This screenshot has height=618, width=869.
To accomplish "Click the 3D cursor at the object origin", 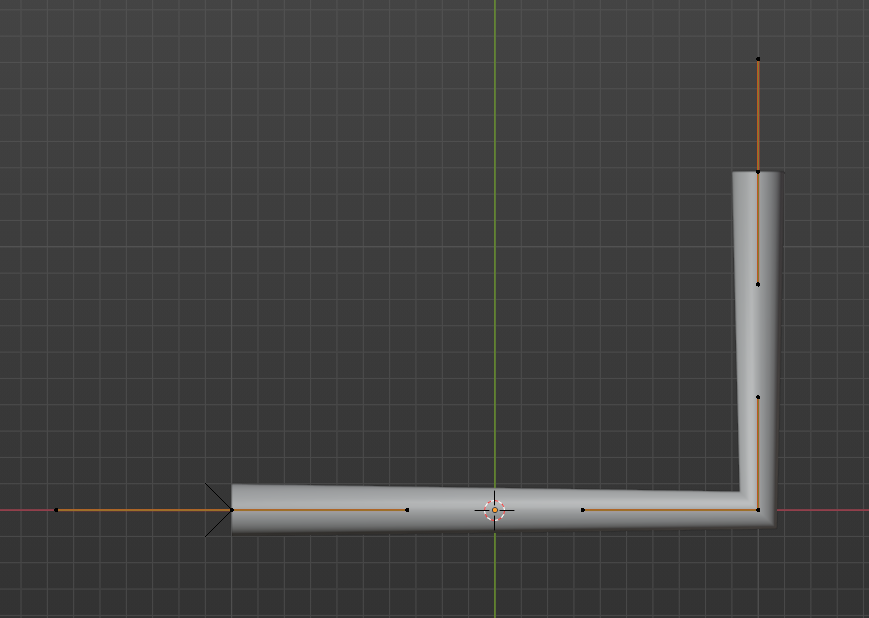I will coord(494,510).
